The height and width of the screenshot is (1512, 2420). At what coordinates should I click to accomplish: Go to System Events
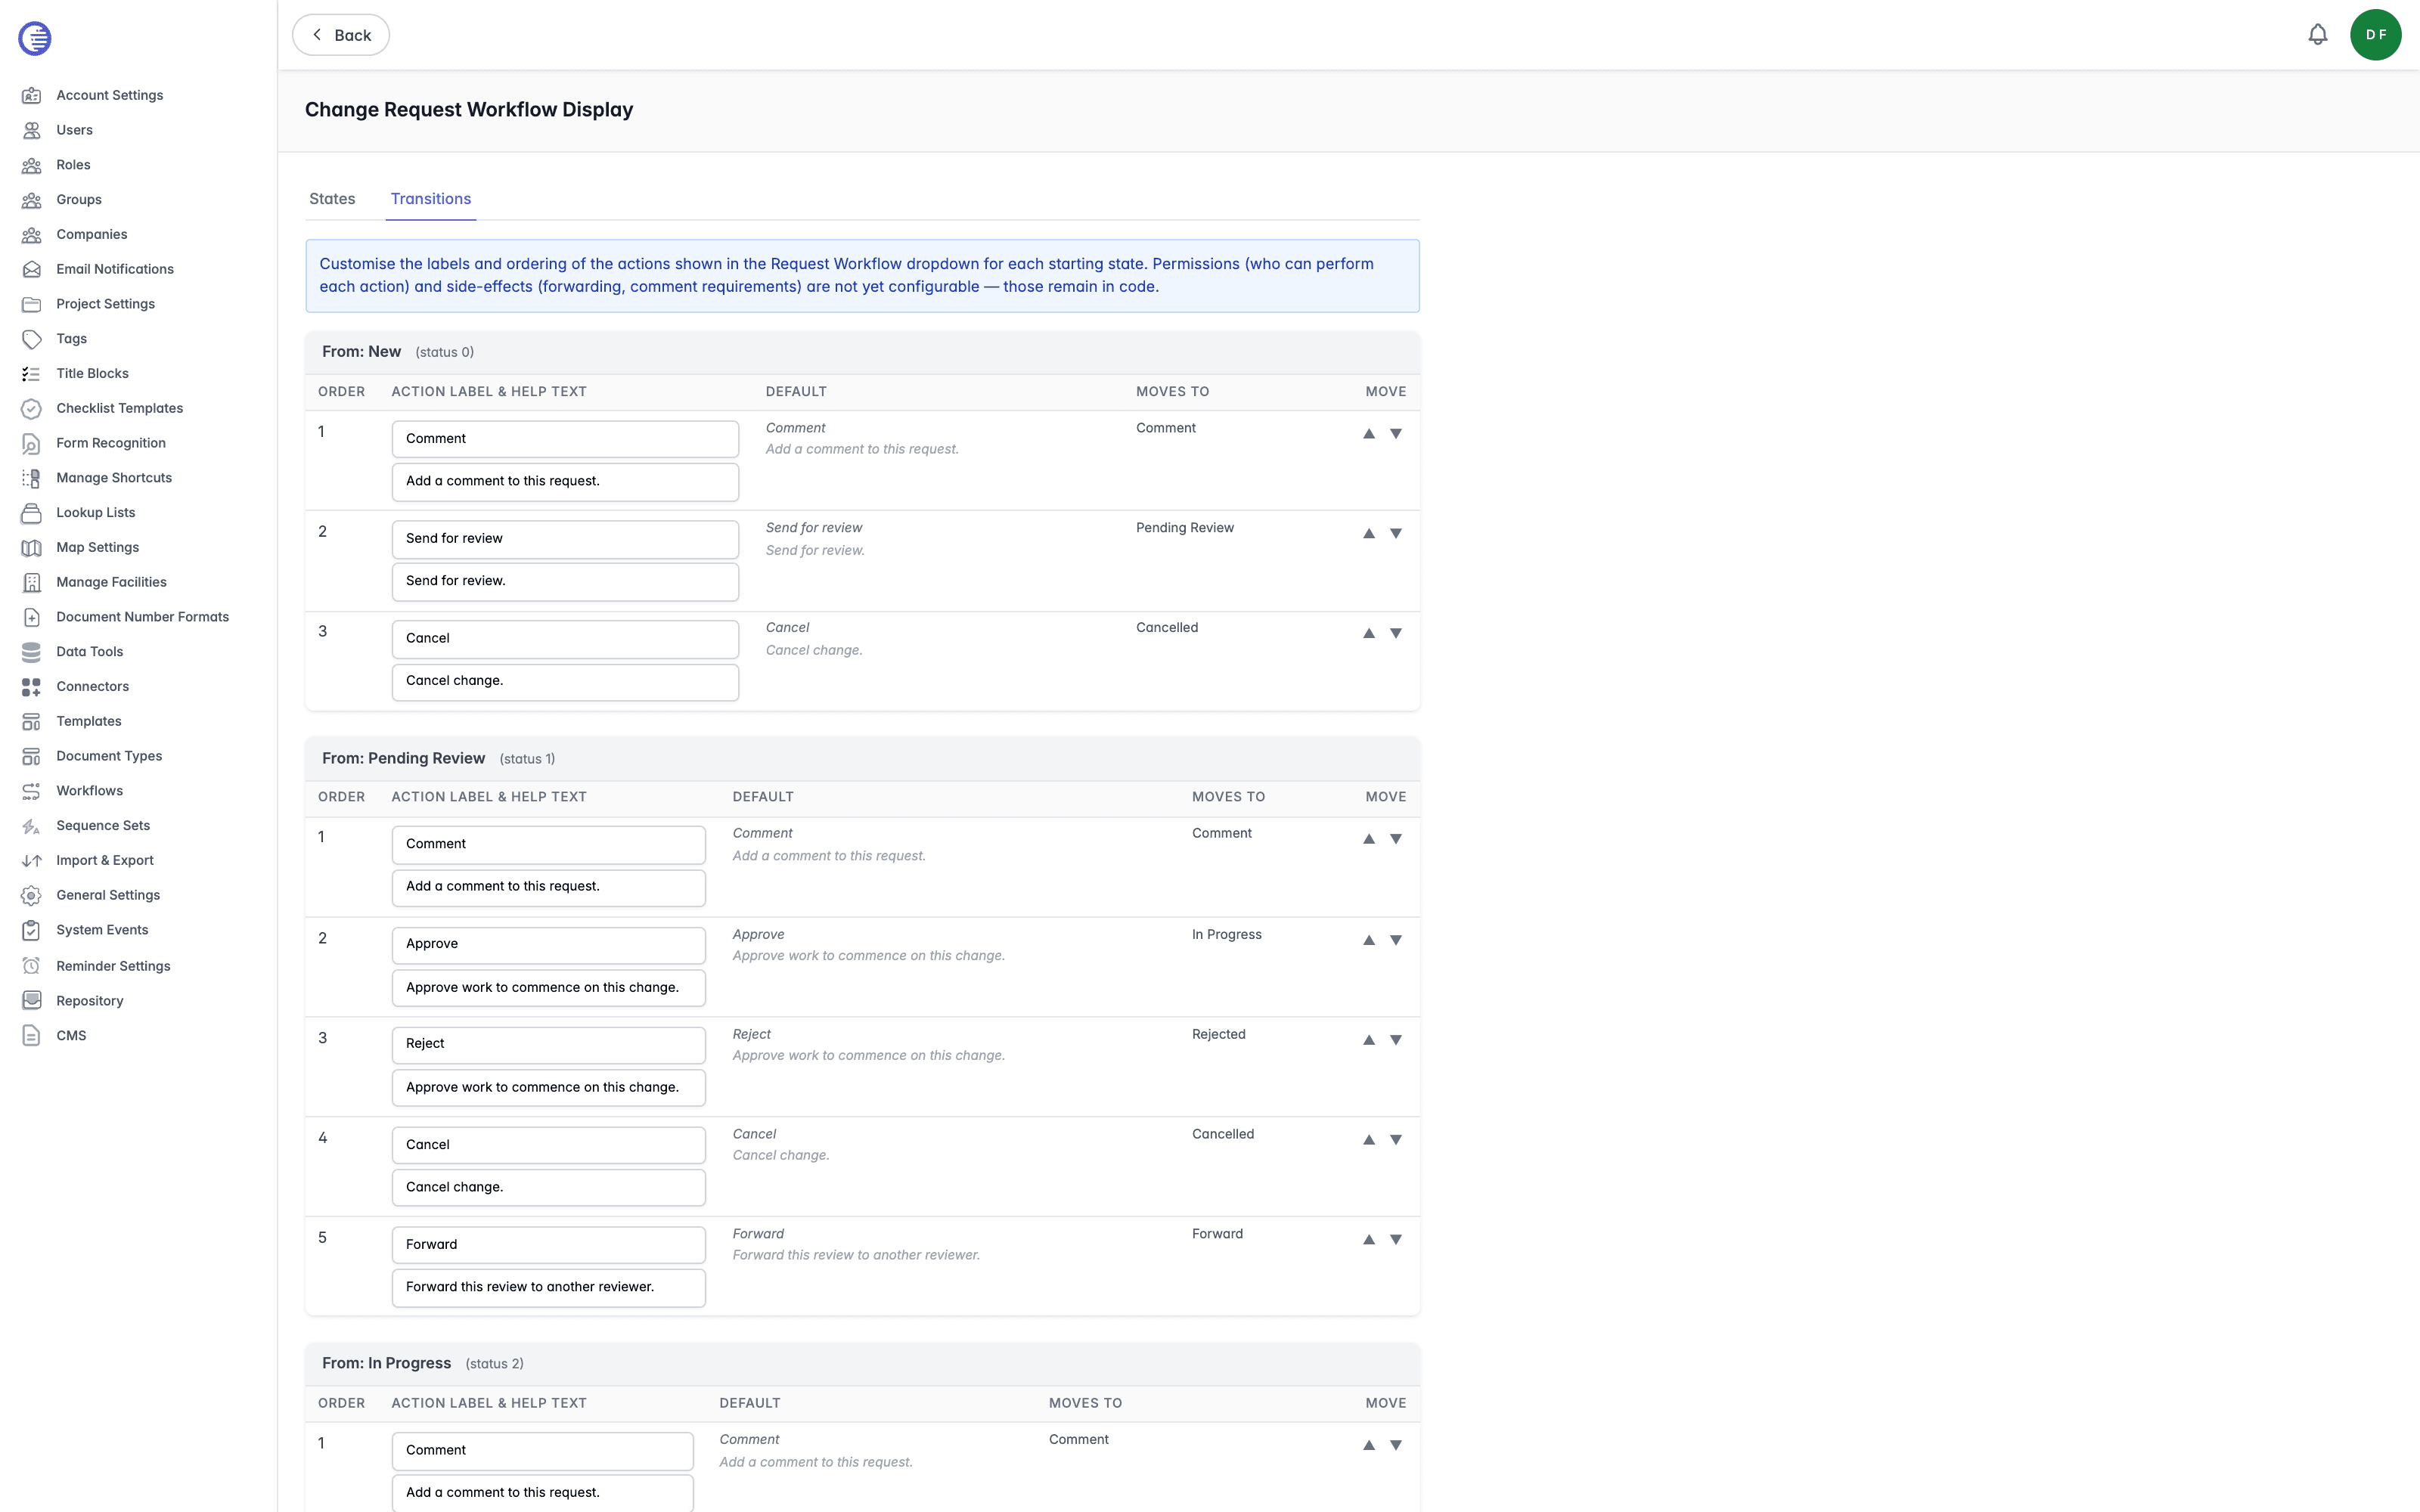click(x=102, y=930)
